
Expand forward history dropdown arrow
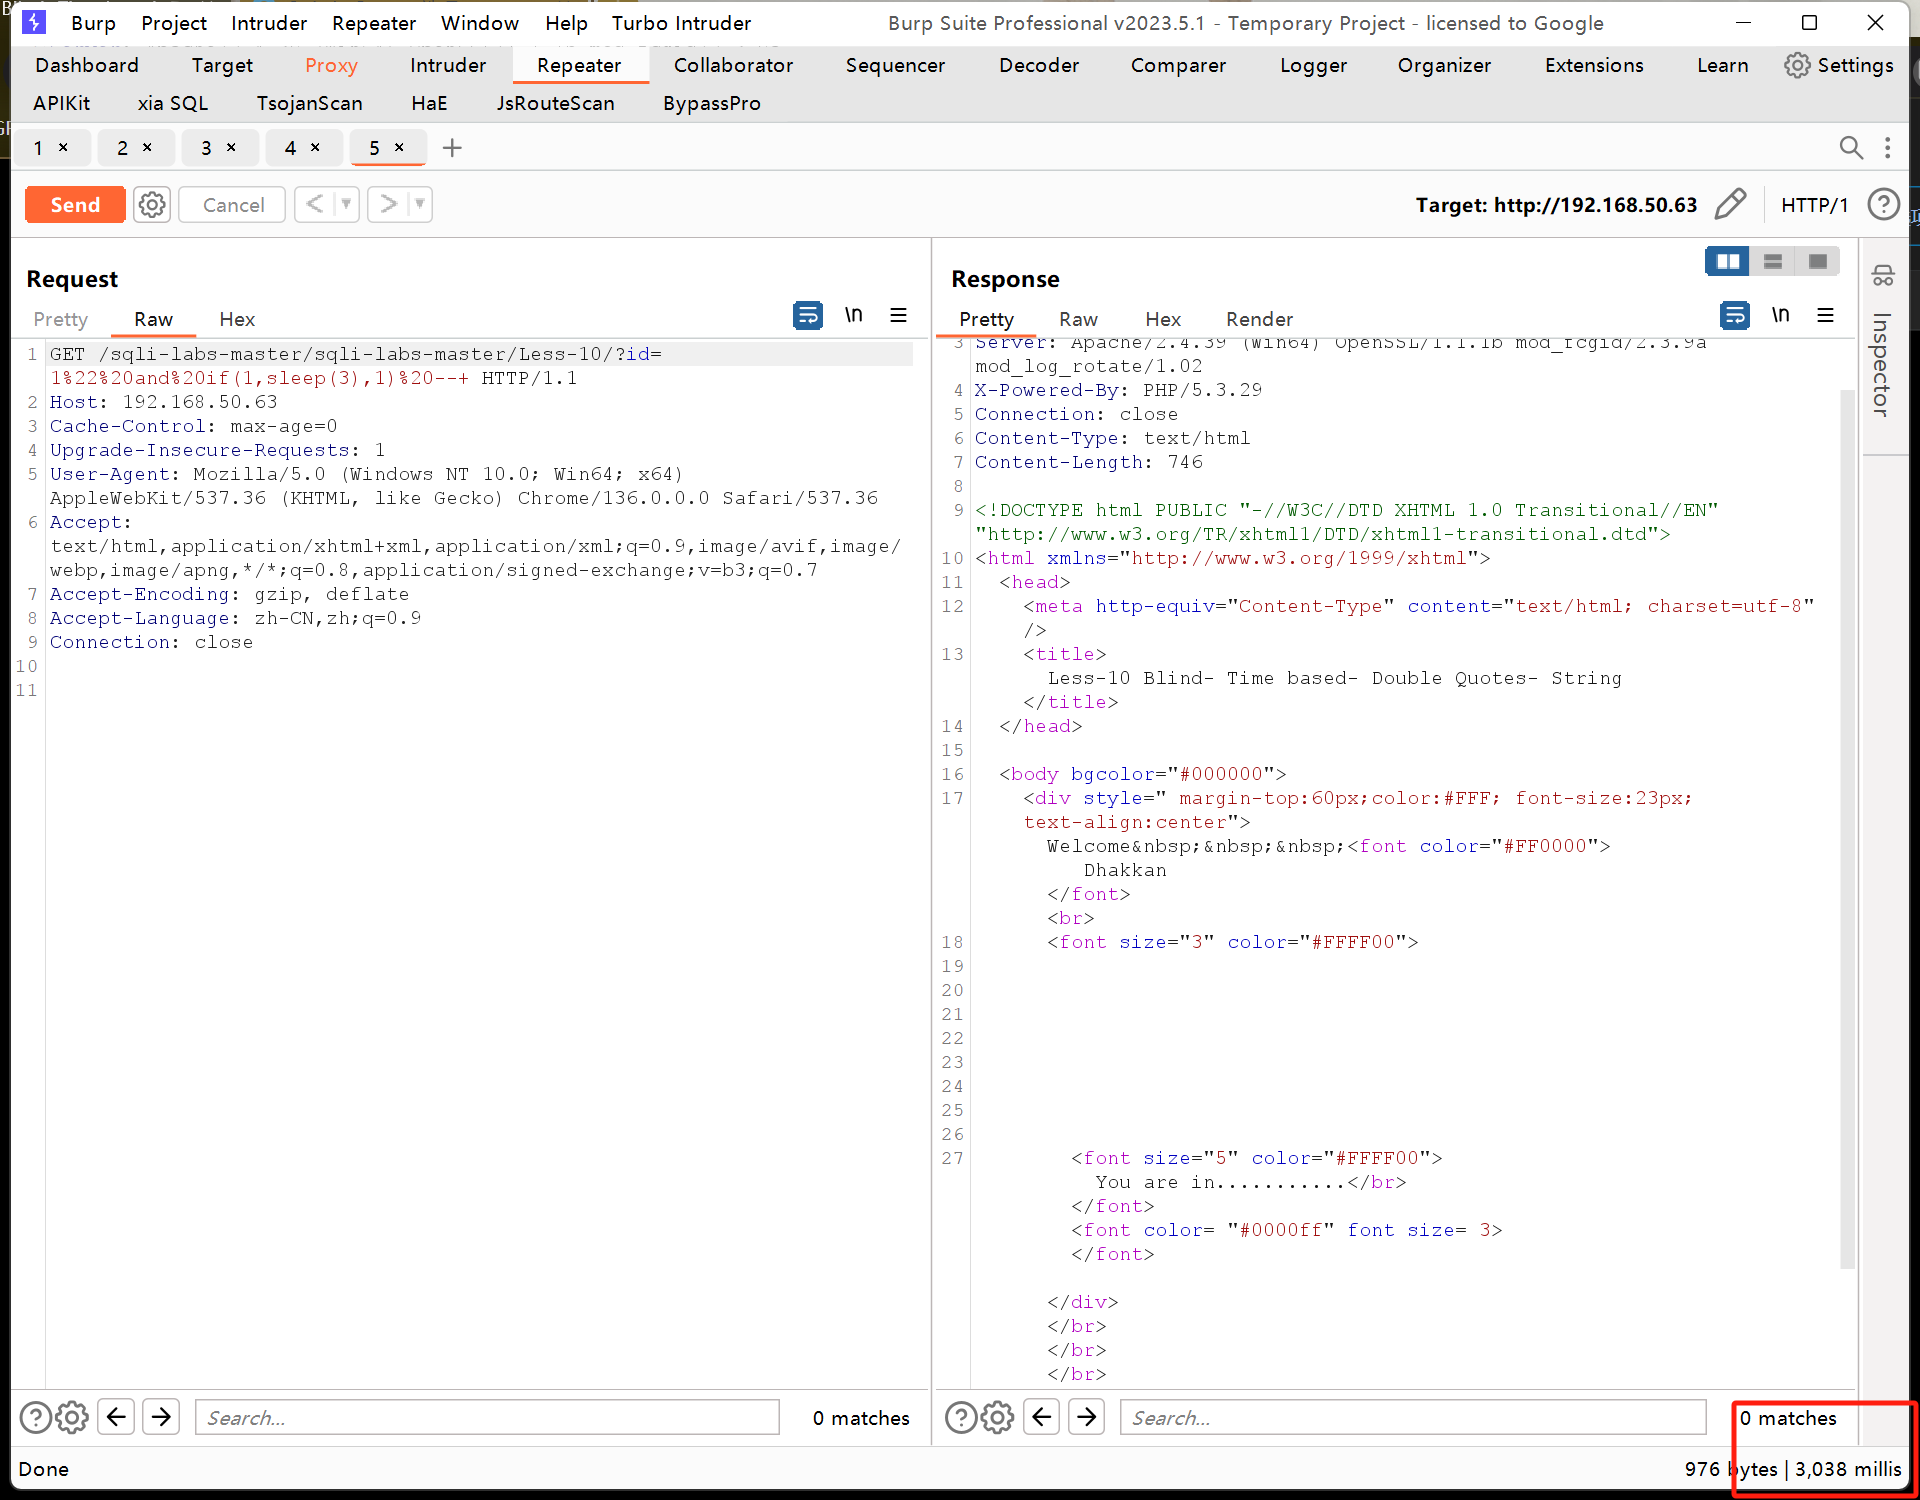tap(420, 205)
